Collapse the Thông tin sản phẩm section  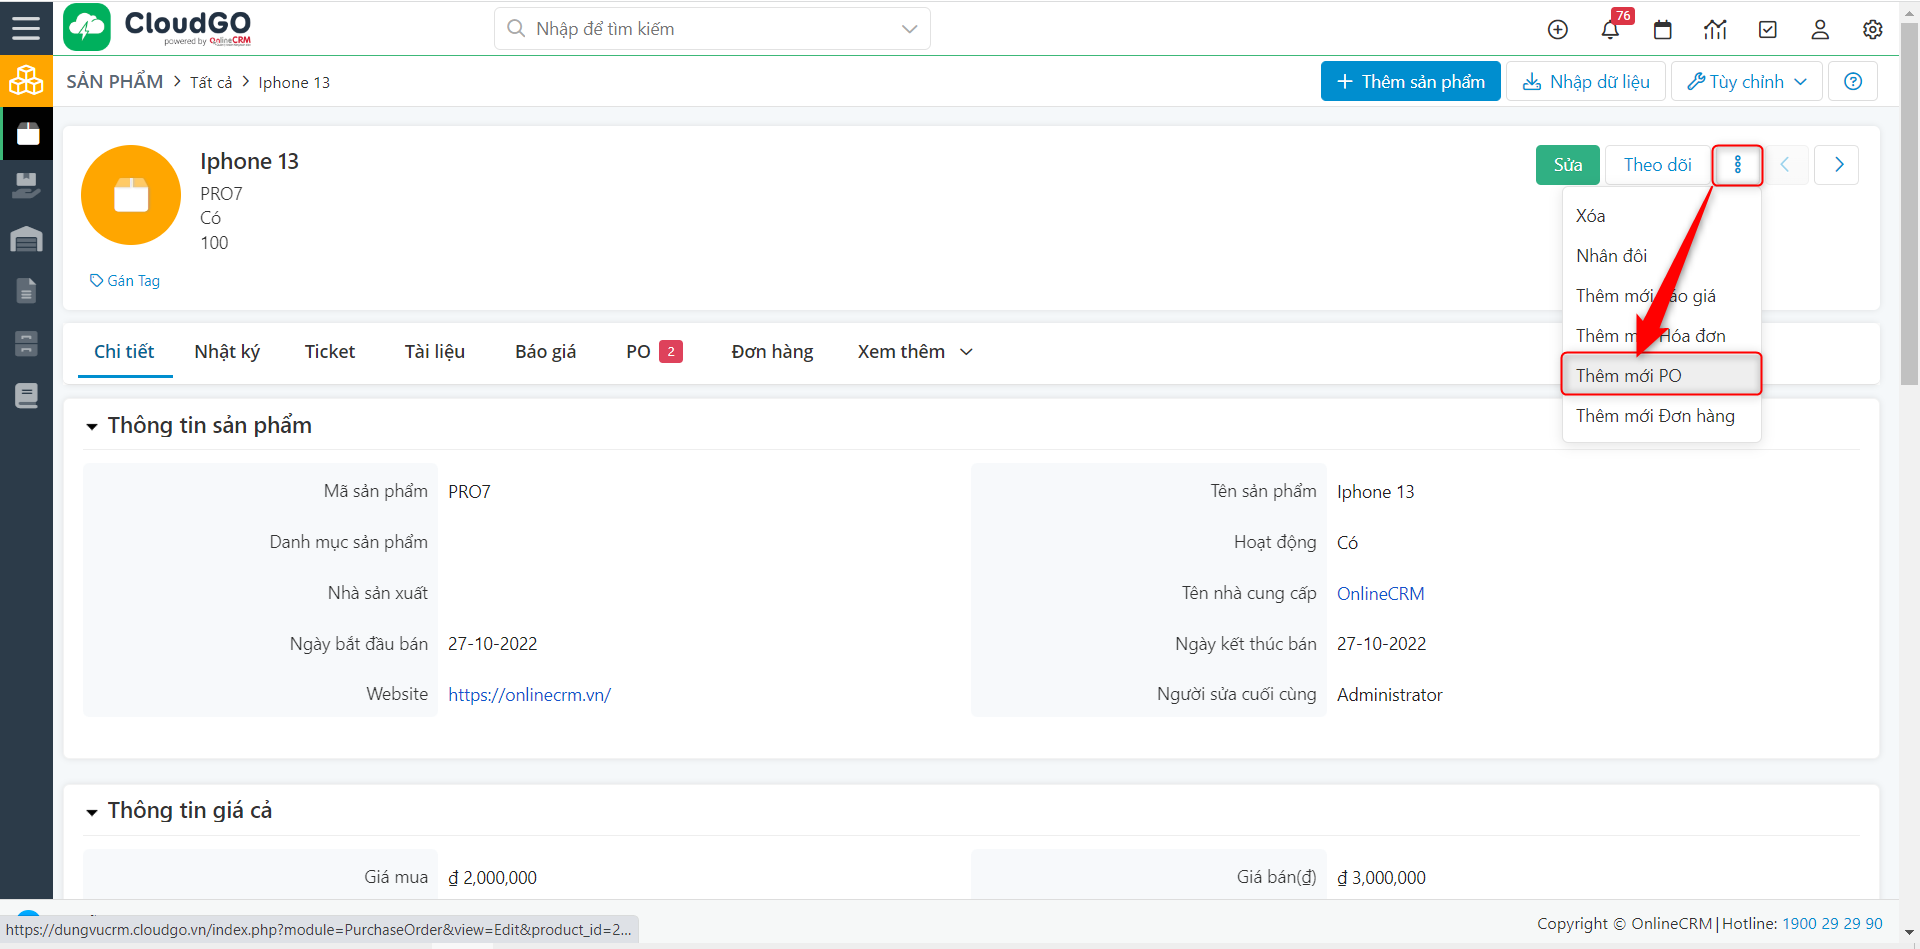[92, 427]
